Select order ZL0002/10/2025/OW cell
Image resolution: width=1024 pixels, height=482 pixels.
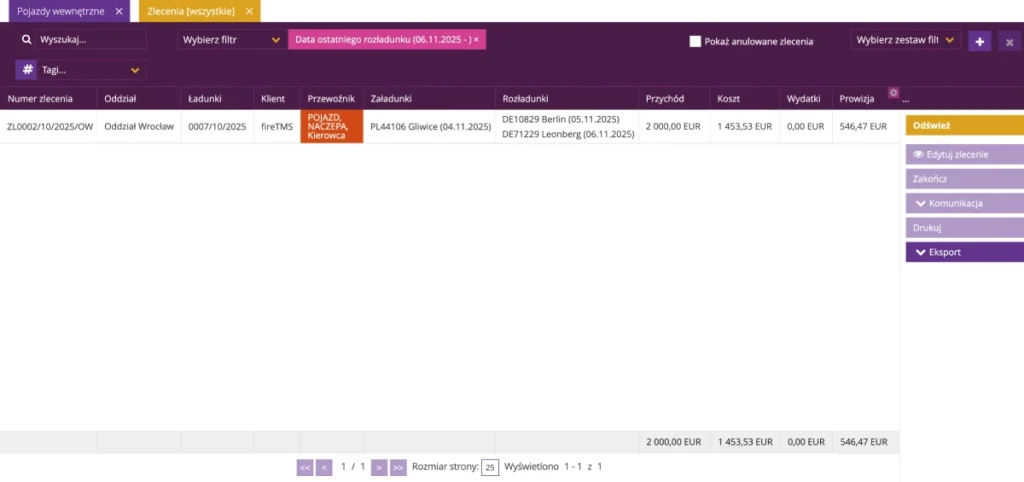(x=50, y=127)
